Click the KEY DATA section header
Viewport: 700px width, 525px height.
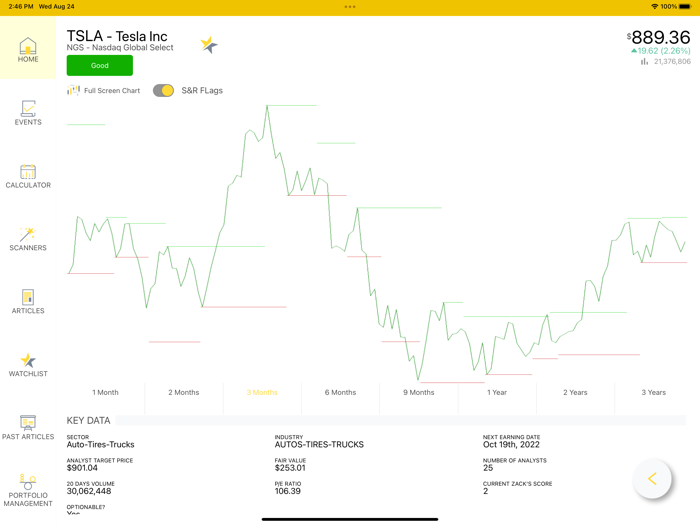[x=88, y=421]
